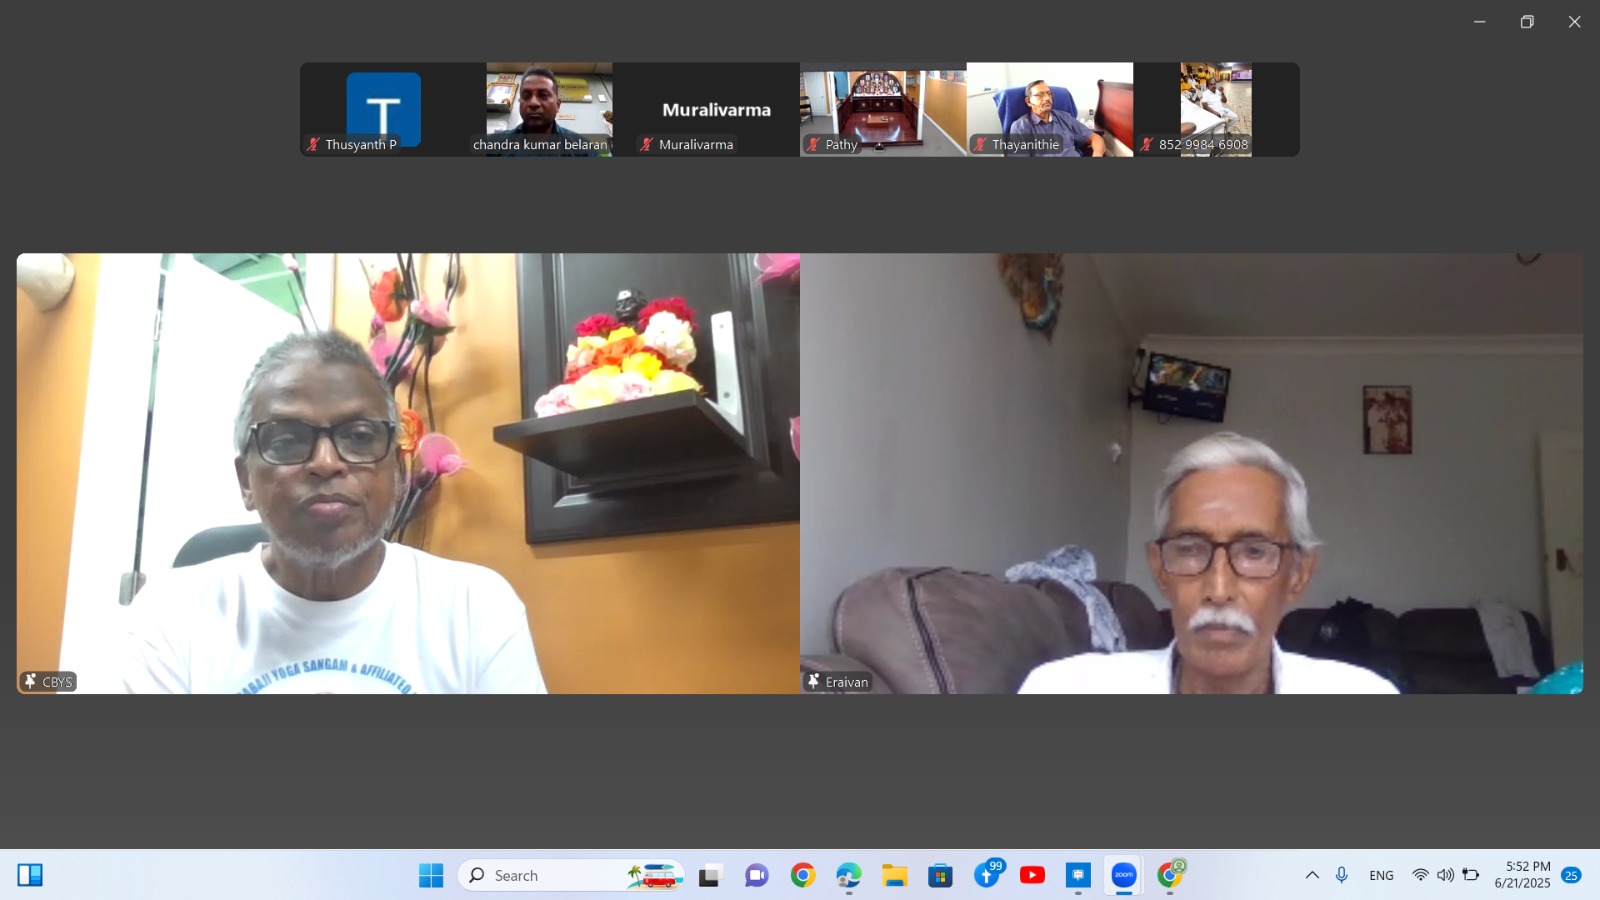Image resolution: width=1600 pixels, height=900 pixels.
Task: Open Task View on taskbar
Action: point(710,875)
